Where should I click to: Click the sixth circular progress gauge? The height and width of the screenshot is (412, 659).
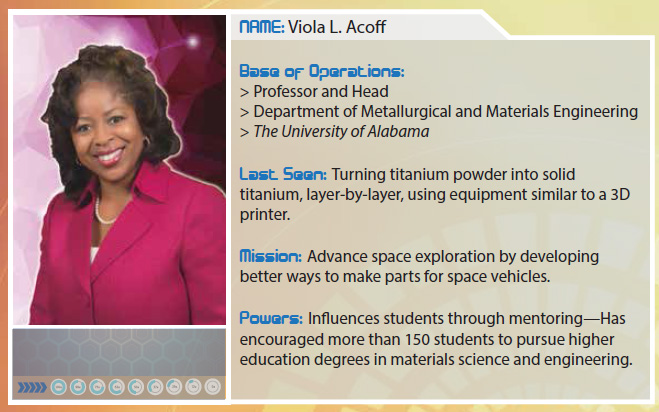pyautogui.click(x=155, y=387)
